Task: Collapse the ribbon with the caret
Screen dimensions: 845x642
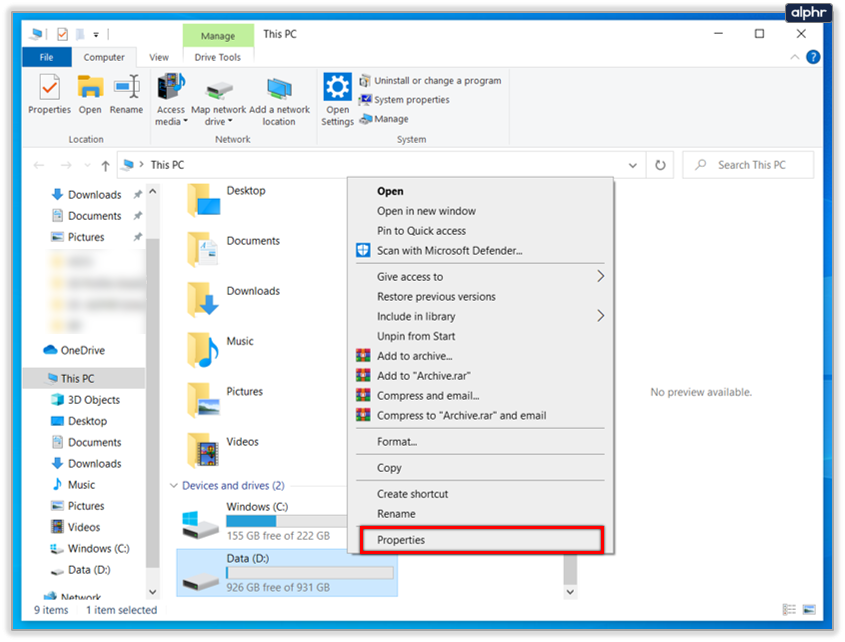Action: coord(794,57)
